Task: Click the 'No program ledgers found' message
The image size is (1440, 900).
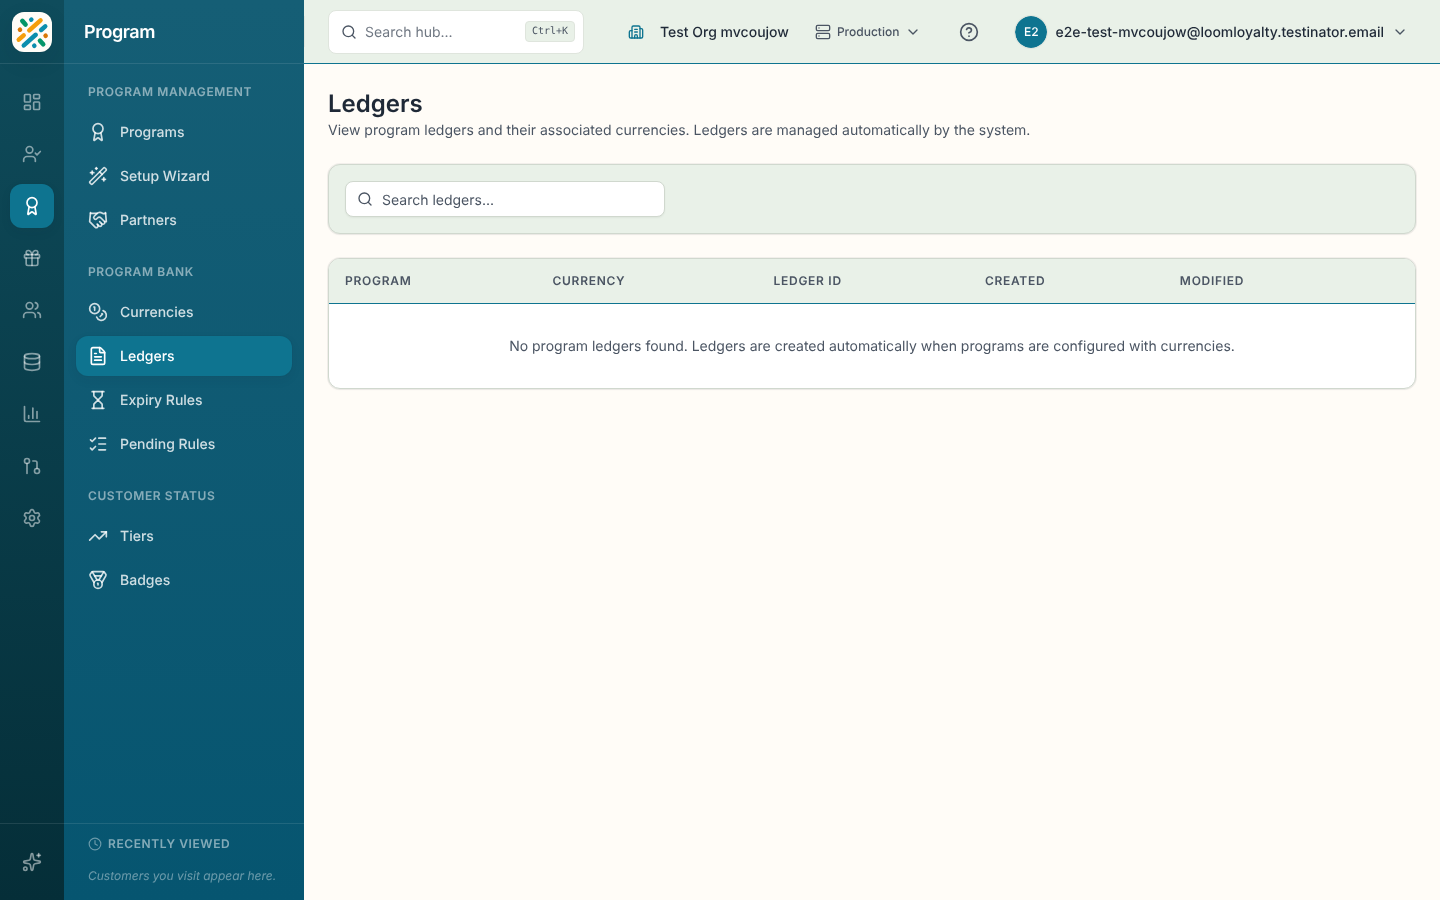Action: pyautogui.click(x=872, y=346)
